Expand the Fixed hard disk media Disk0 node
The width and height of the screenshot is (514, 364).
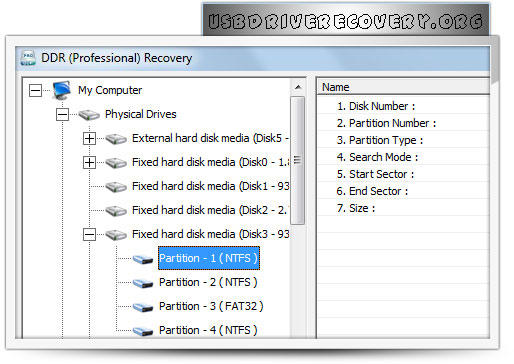(89, 163)
